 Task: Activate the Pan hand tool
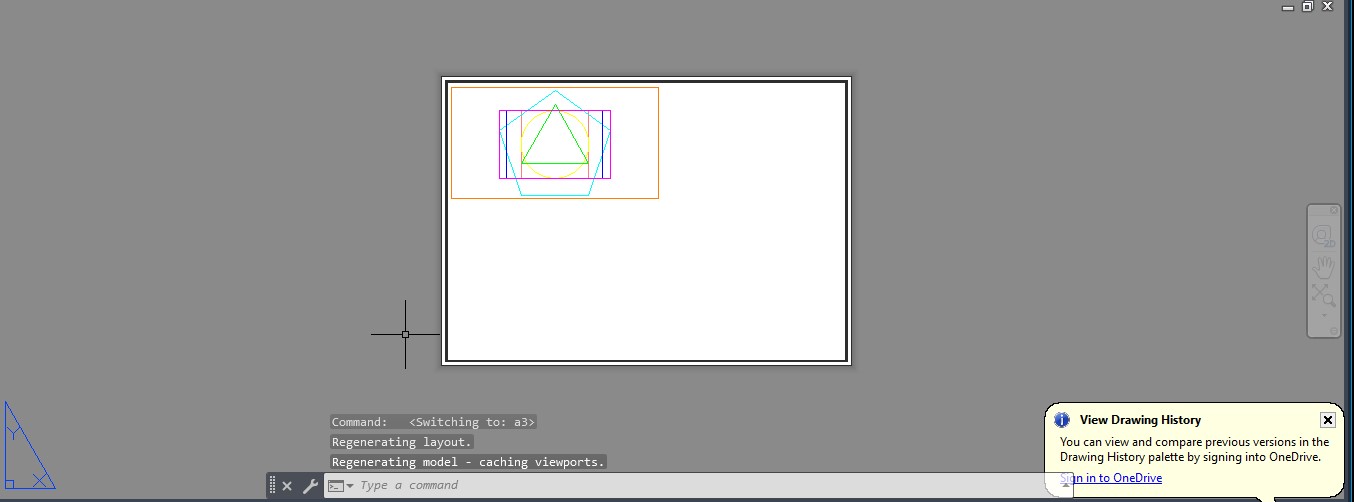click(1323, 267)
